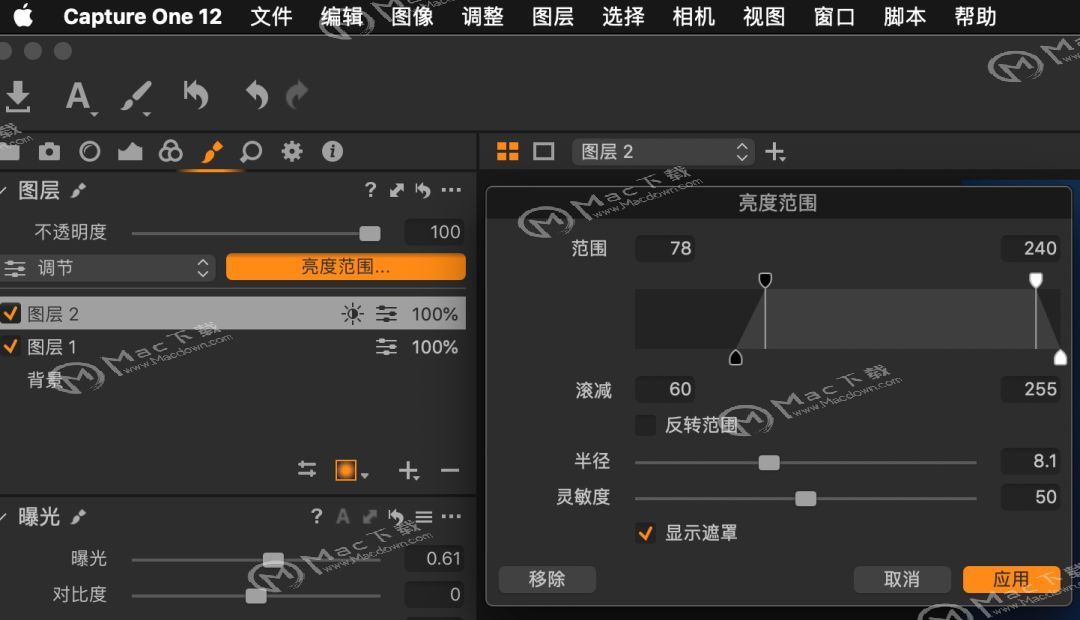Uncheck the 显示遮罩 show mask checkbox
The width and height of the screenshot is (1080, 620).
(x=645, y=533)
